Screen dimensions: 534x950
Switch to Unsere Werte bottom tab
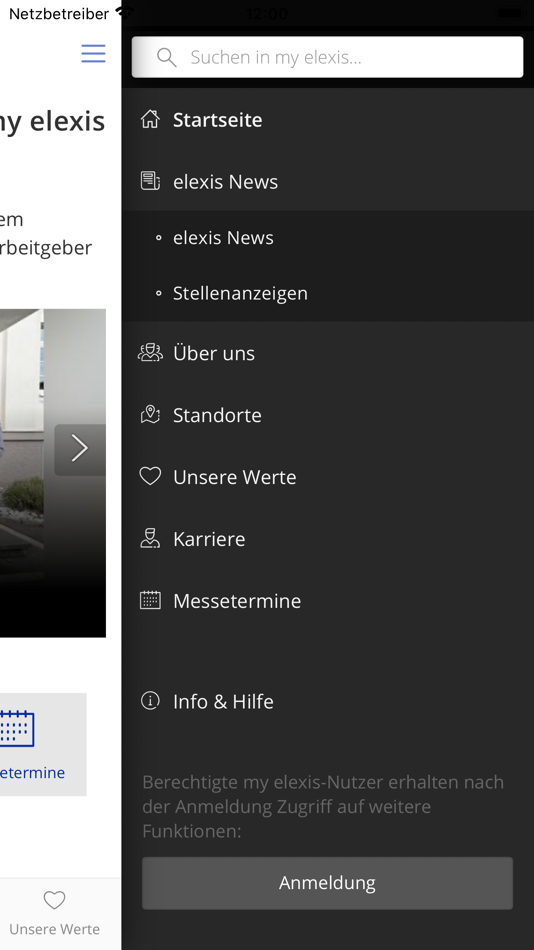(x=55, y=915)
